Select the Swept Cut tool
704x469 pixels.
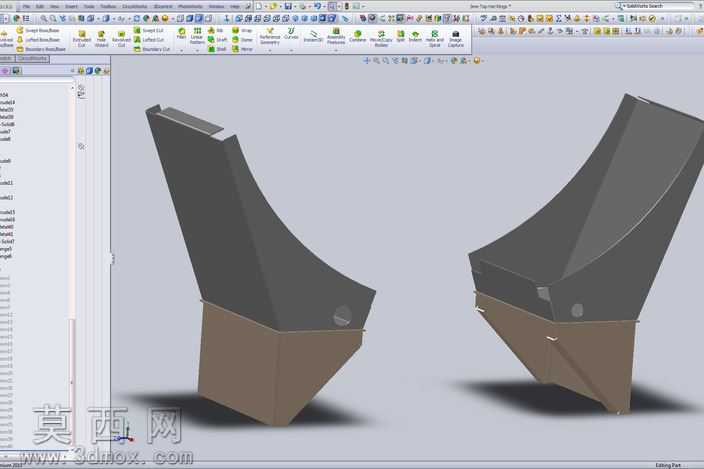click(149, 30)
